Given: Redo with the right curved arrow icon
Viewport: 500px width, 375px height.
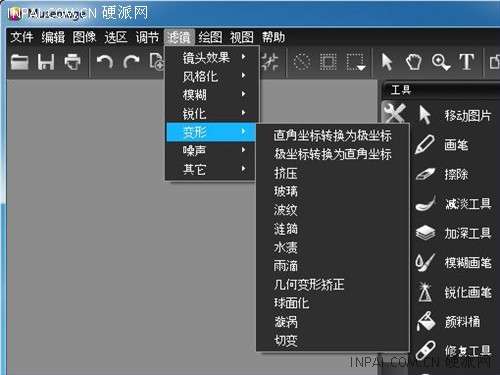Looking at the screenshot, I should point(131,62).
